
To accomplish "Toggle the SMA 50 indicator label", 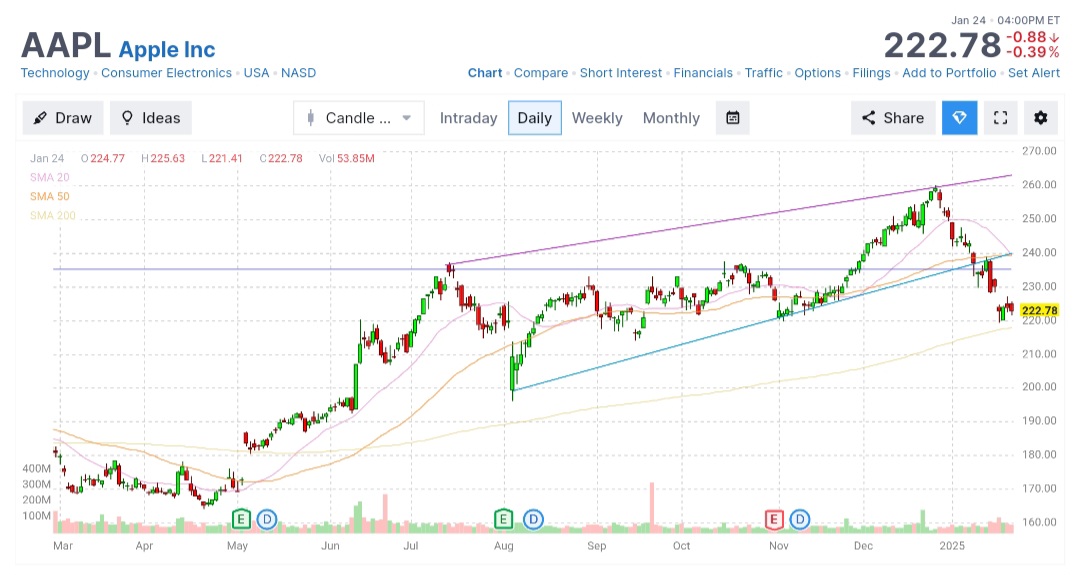I will click(50, 196).
